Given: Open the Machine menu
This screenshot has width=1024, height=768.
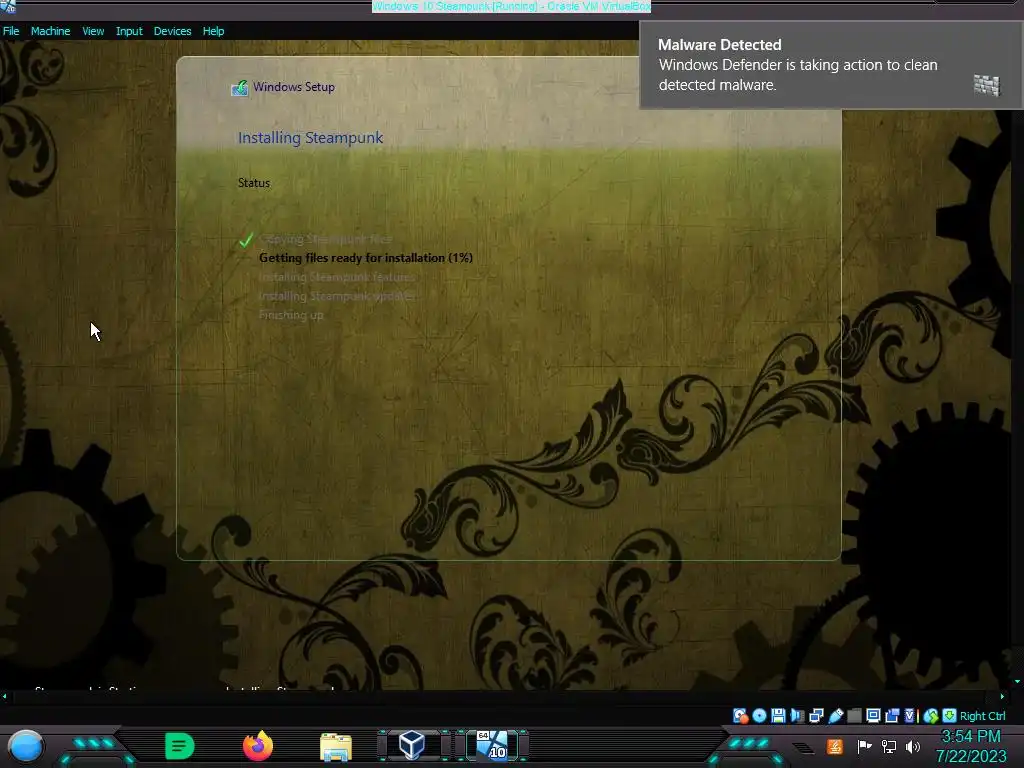Looking at the screenshot, I should (50, 31).
